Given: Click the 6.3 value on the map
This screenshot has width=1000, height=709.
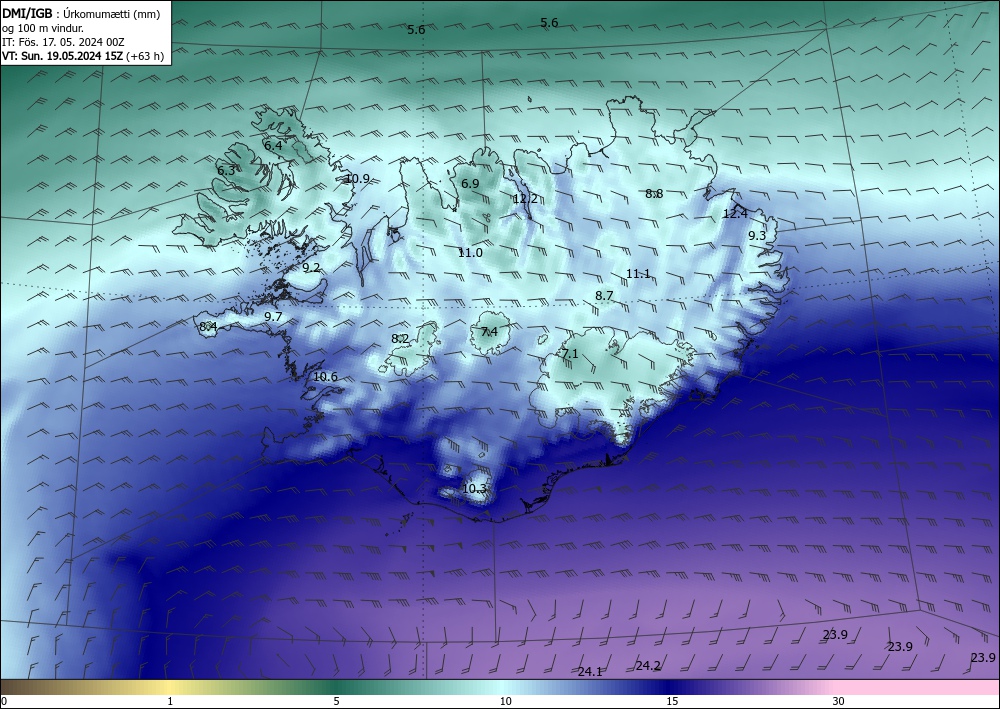Looking at the screenshot, I should 226,170.
